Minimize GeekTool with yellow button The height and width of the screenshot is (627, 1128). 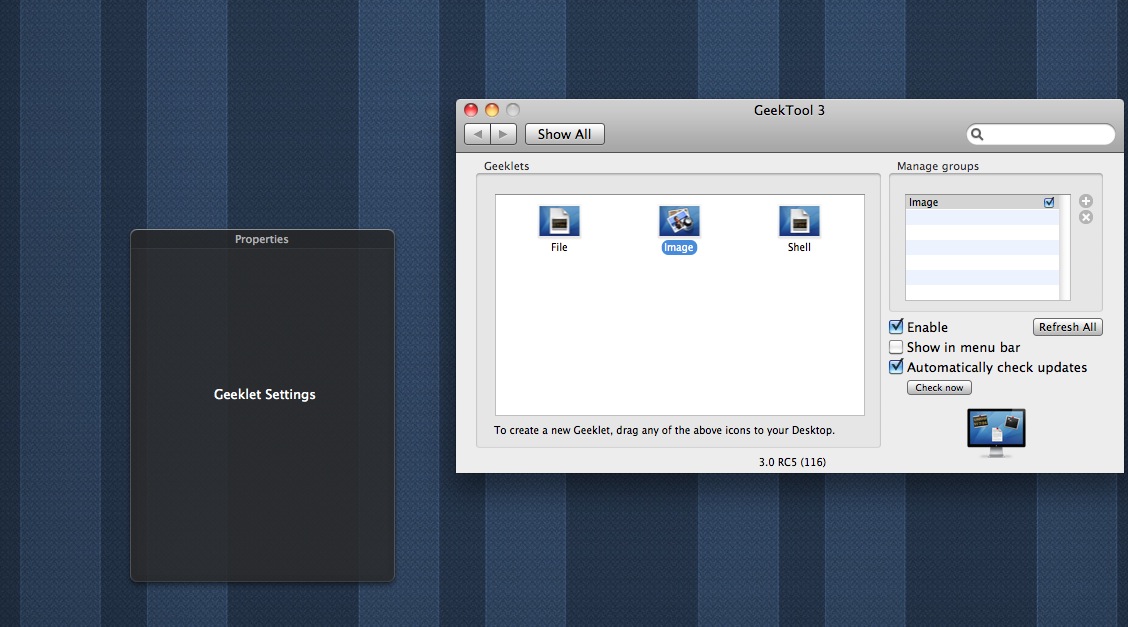[x=492, y=110]
